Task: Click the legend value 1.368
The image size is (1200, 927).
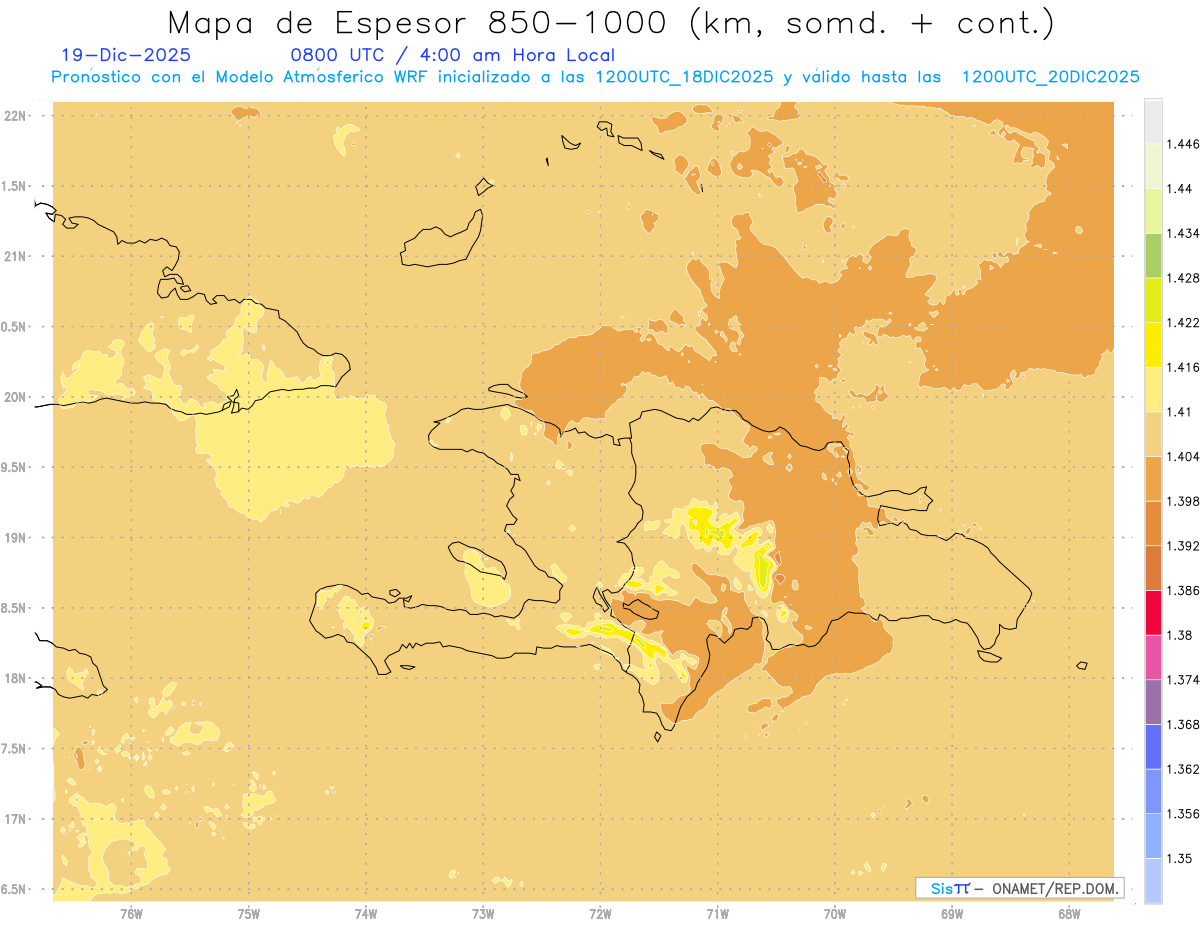Action: pos(1185,725)
